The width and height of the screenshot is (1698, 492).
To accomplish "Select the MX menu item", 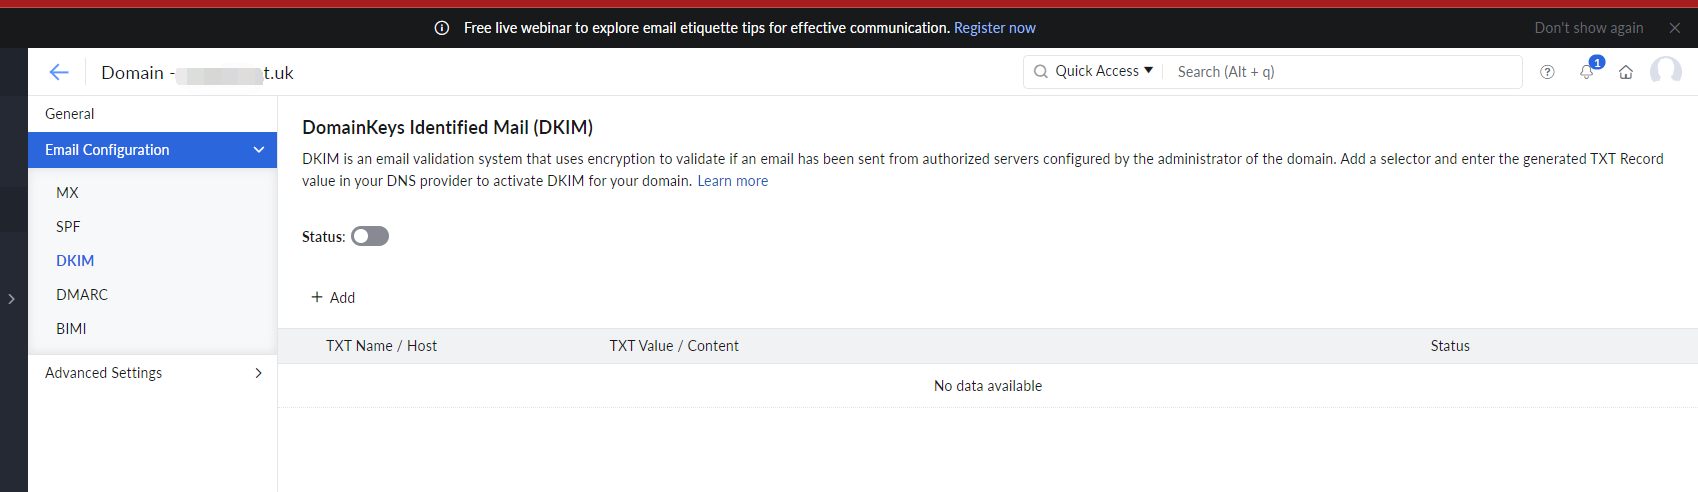I will [x=67, y=193].
